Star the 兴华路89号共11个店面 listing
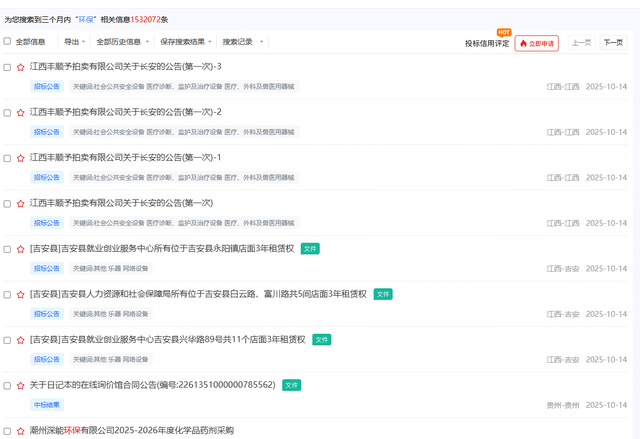 click(x=20, y=340)
